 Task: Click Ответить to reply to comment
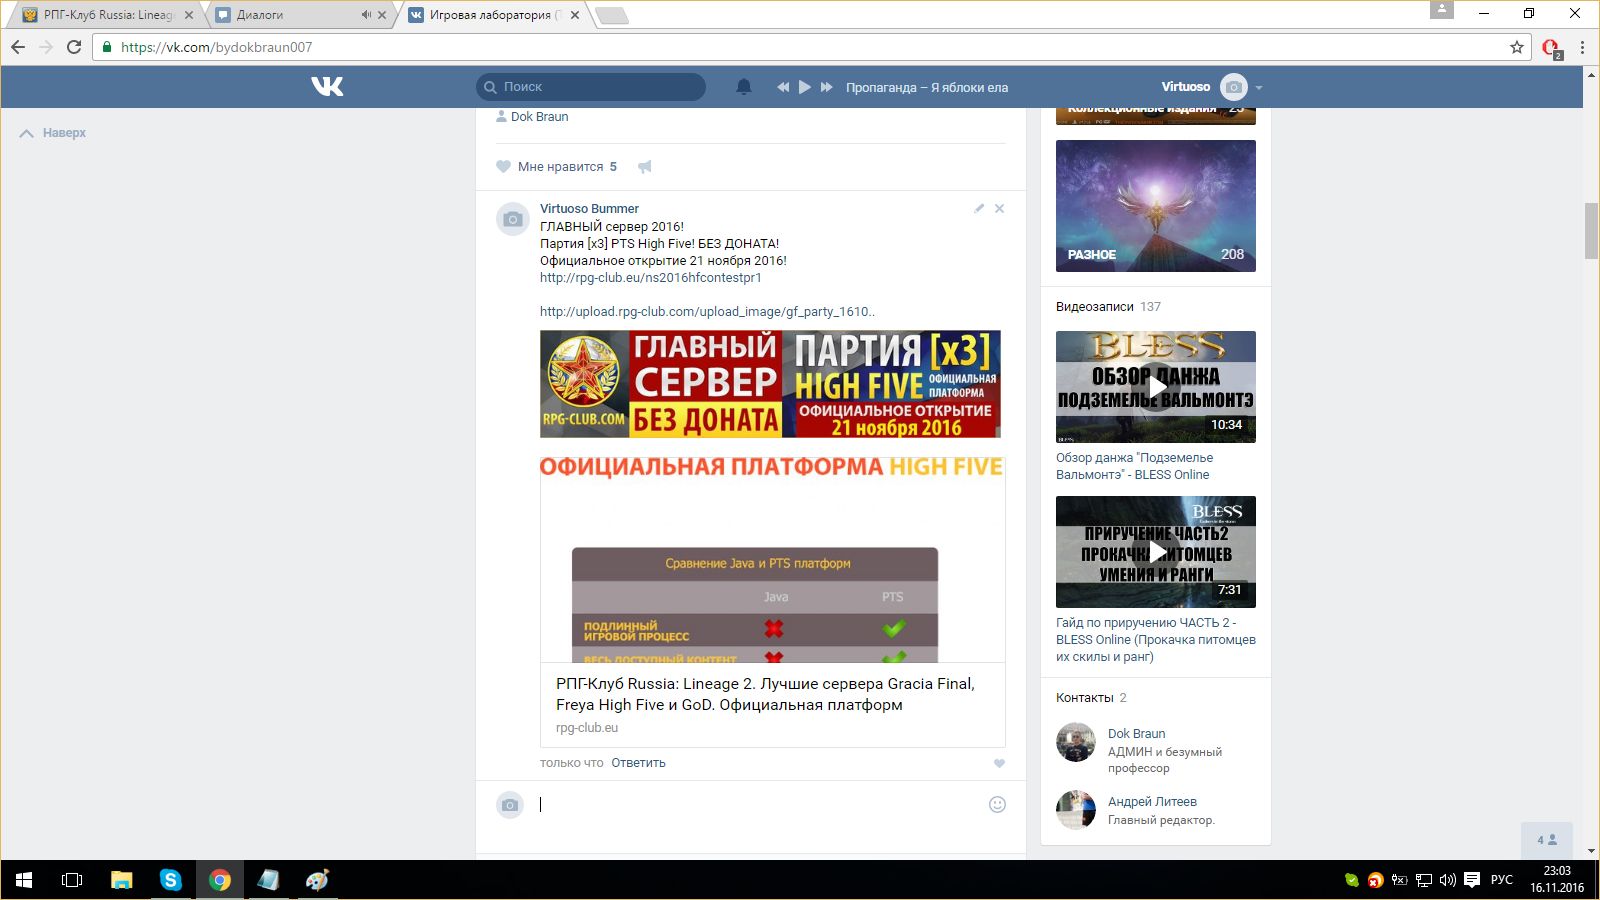click(638, 763)
